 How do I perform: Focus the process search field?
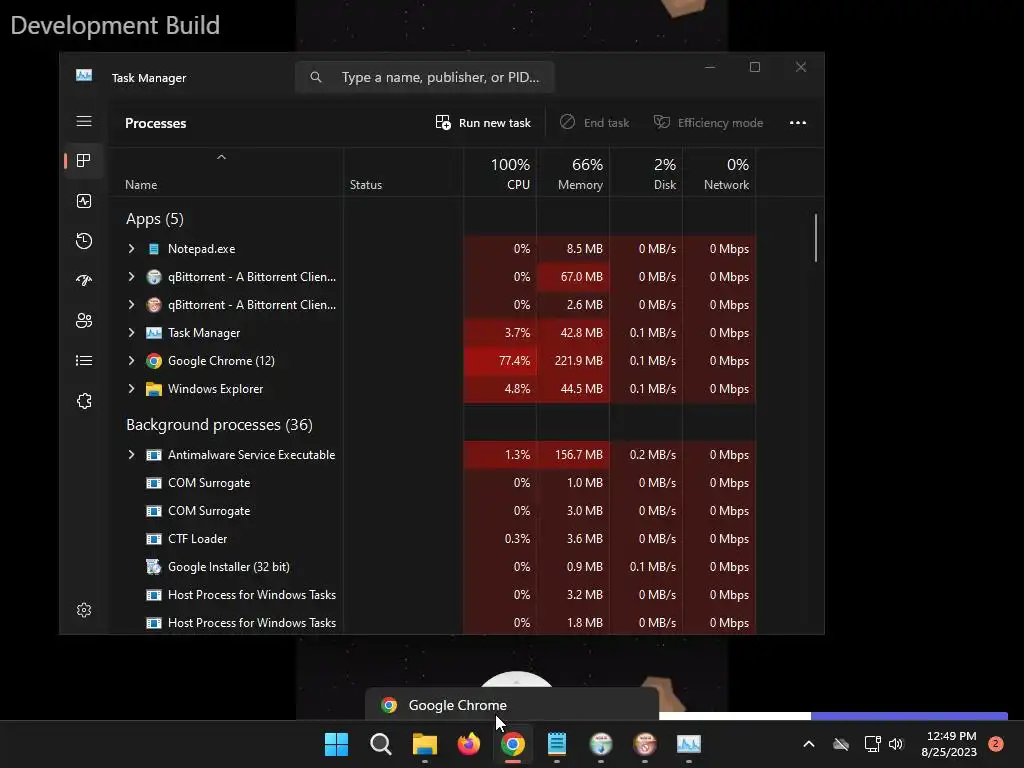[425, 77]
